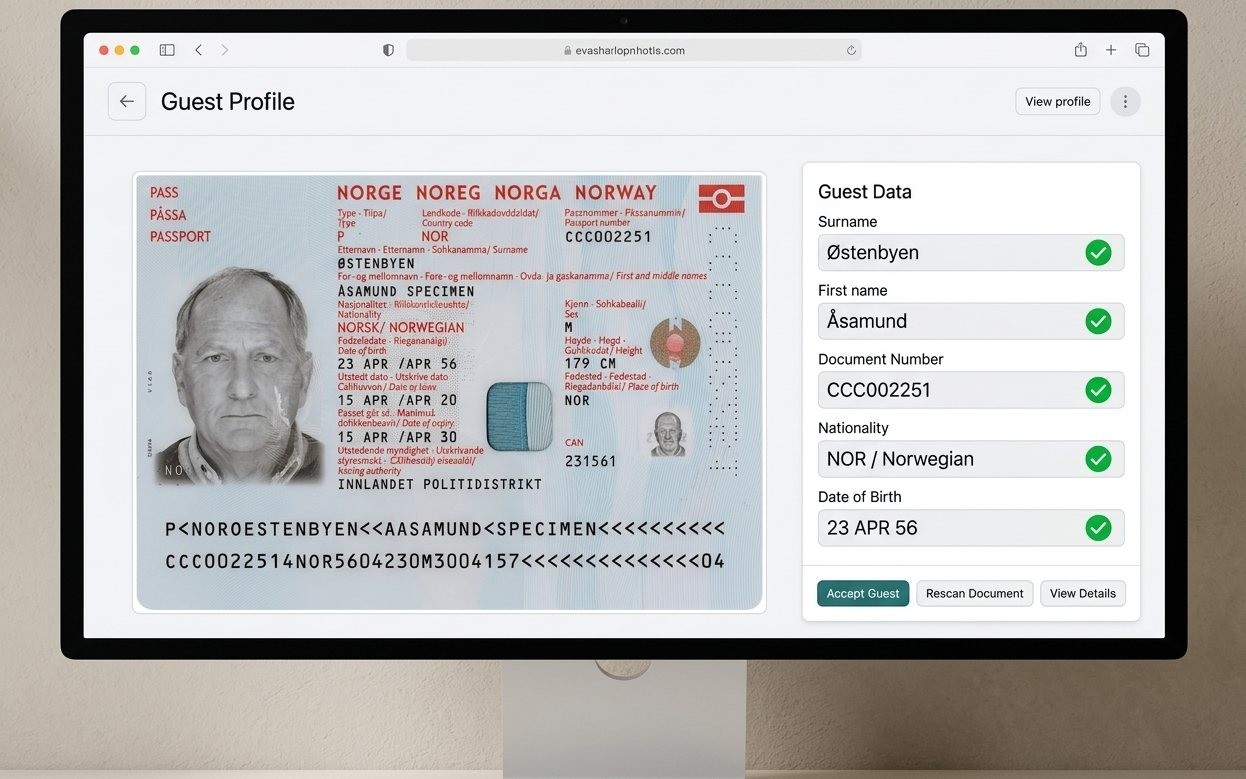Click the browser forward chevron

pyautogui.click(x=224, y=50)
